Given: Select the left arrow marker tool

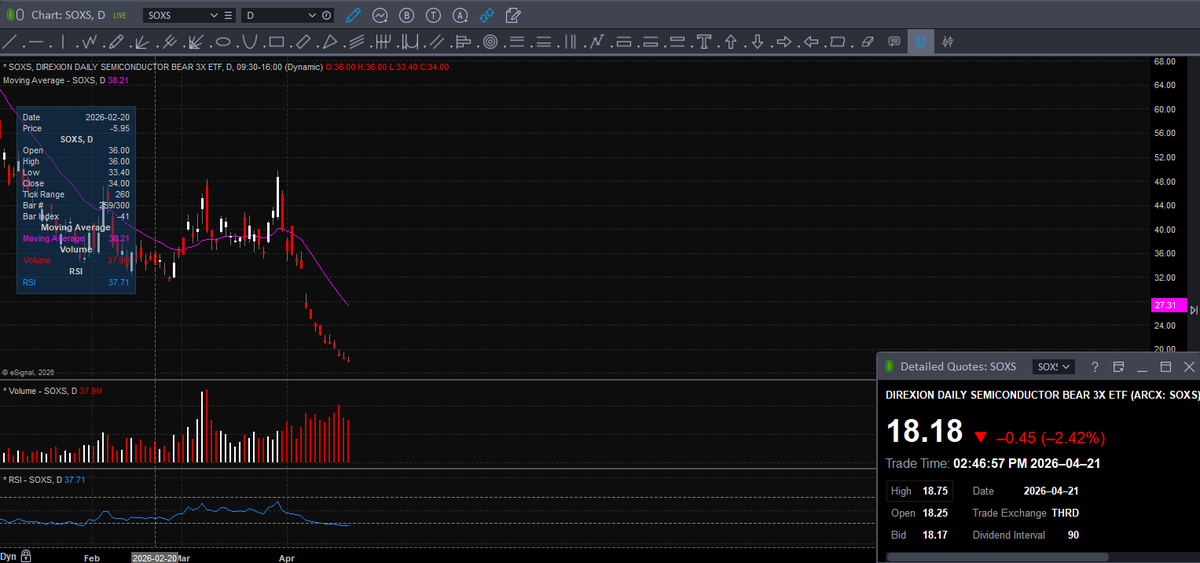Looking at the screenshot, I should [811, 42].
